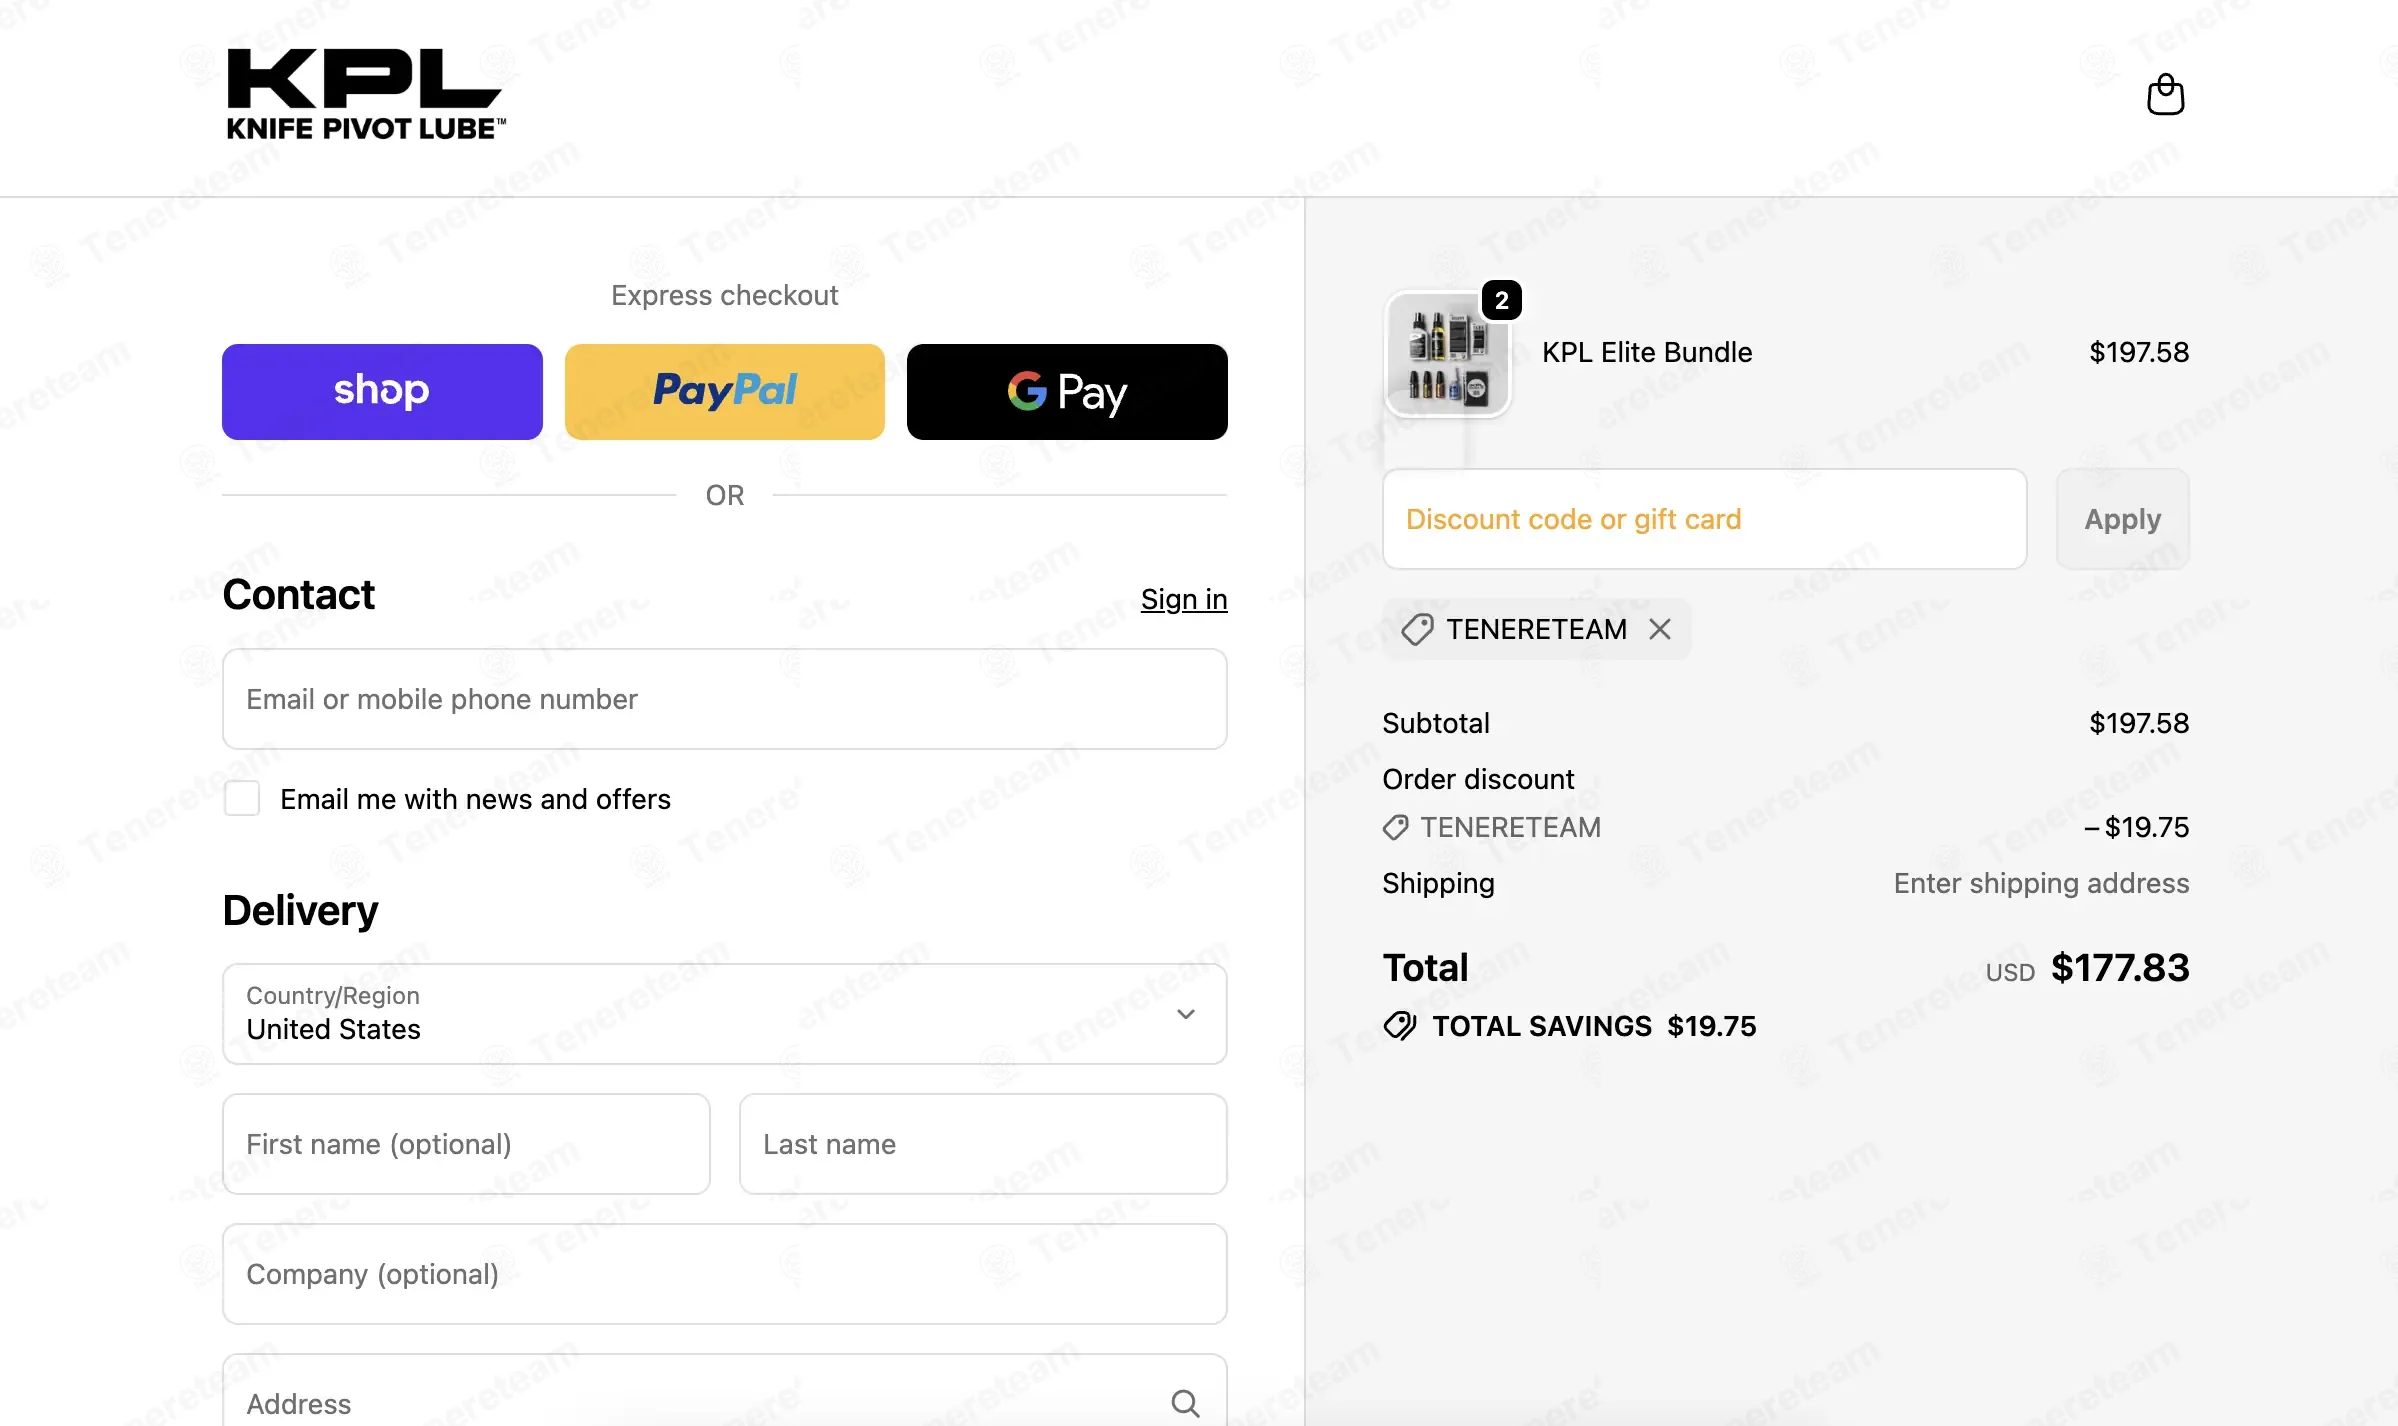Click the order discount tag icon
This screenshot has width=2398, height=1426.
[x=1396, y=827]
